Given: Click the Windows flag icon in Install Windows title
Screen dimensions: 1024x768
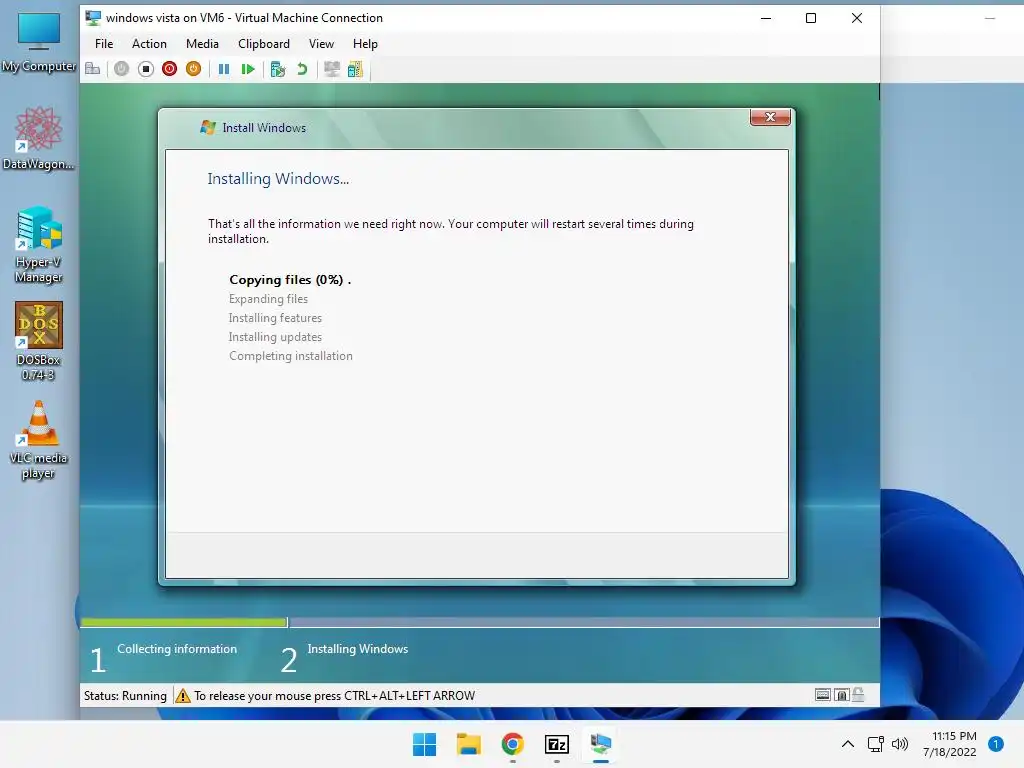Looking at the screenshot, I should click(208, 127).
